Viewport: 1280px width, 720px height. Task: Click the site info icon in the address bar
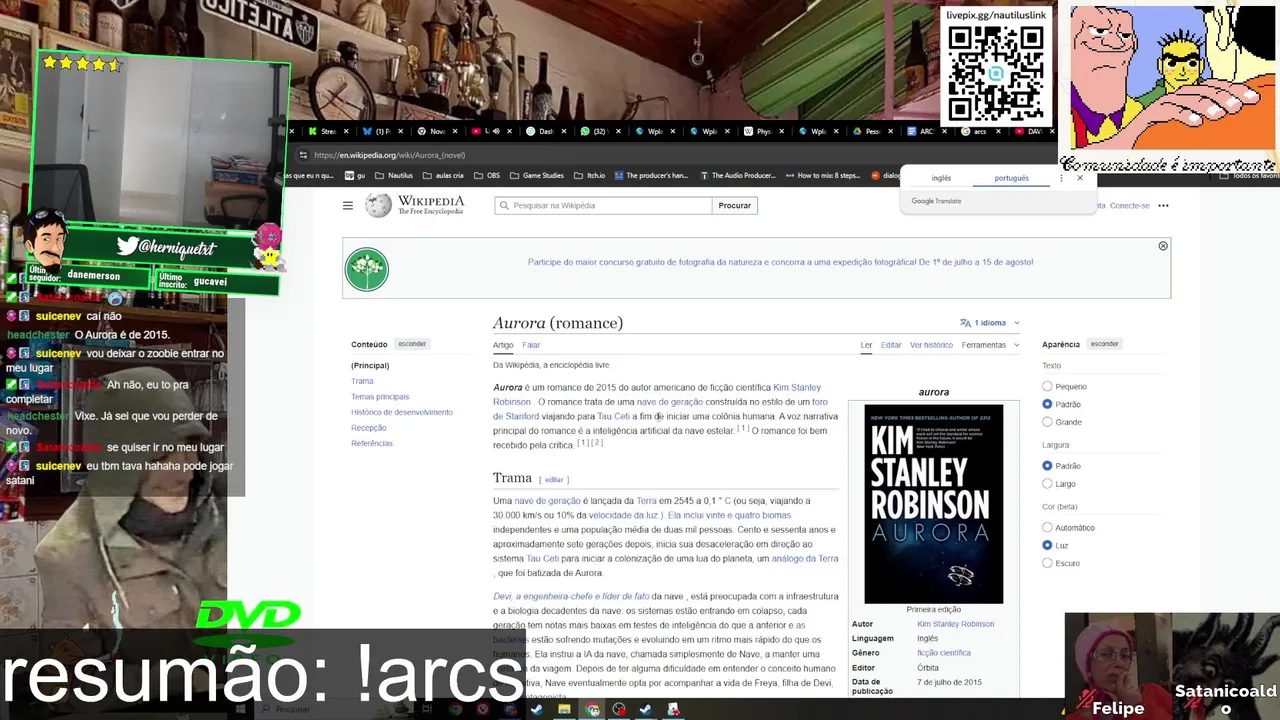click(303, 155)
